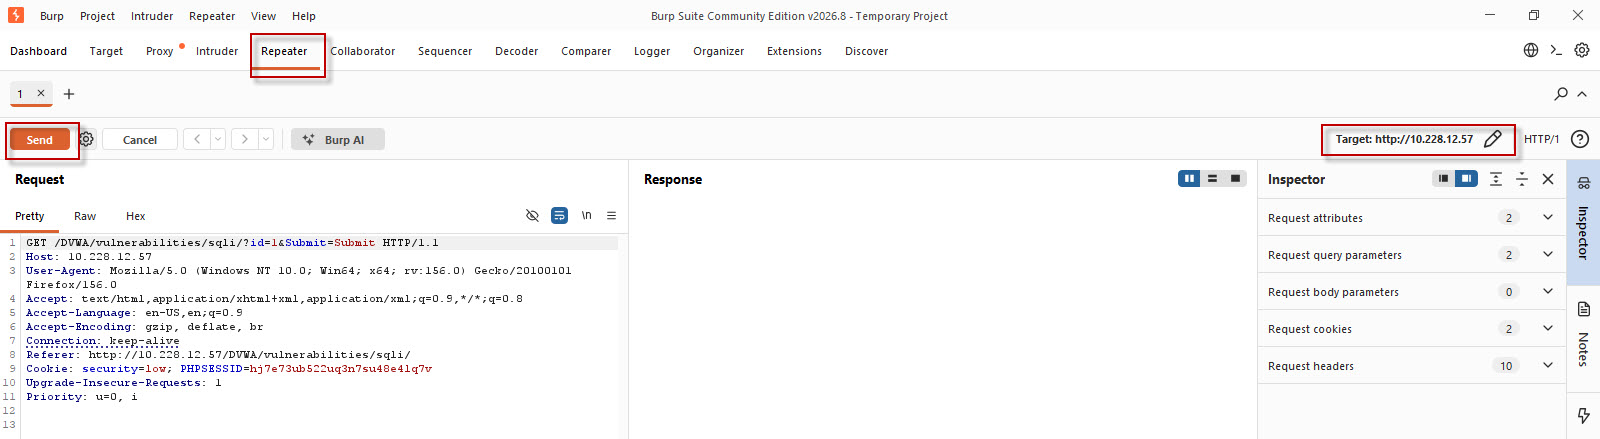Viewport: 1600px width, 439px height.
Task: Open the Repeater send settings gear icon
Action: click(87, 139)
